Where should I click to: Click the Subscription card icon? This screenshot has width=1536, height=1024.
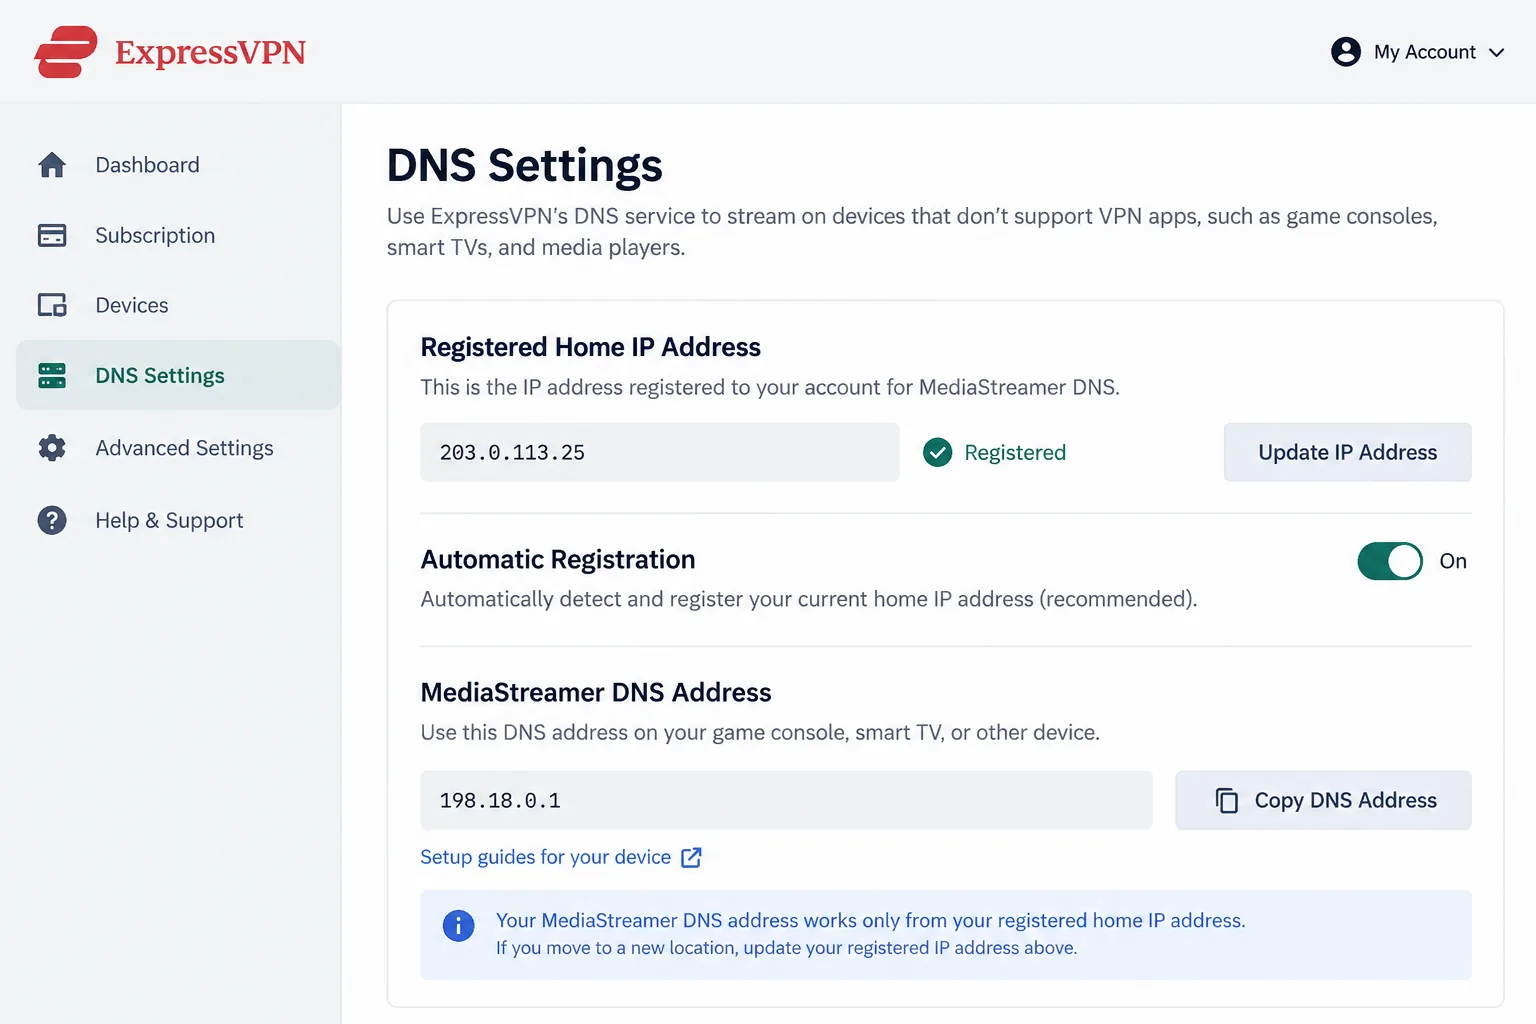[52, 235]
